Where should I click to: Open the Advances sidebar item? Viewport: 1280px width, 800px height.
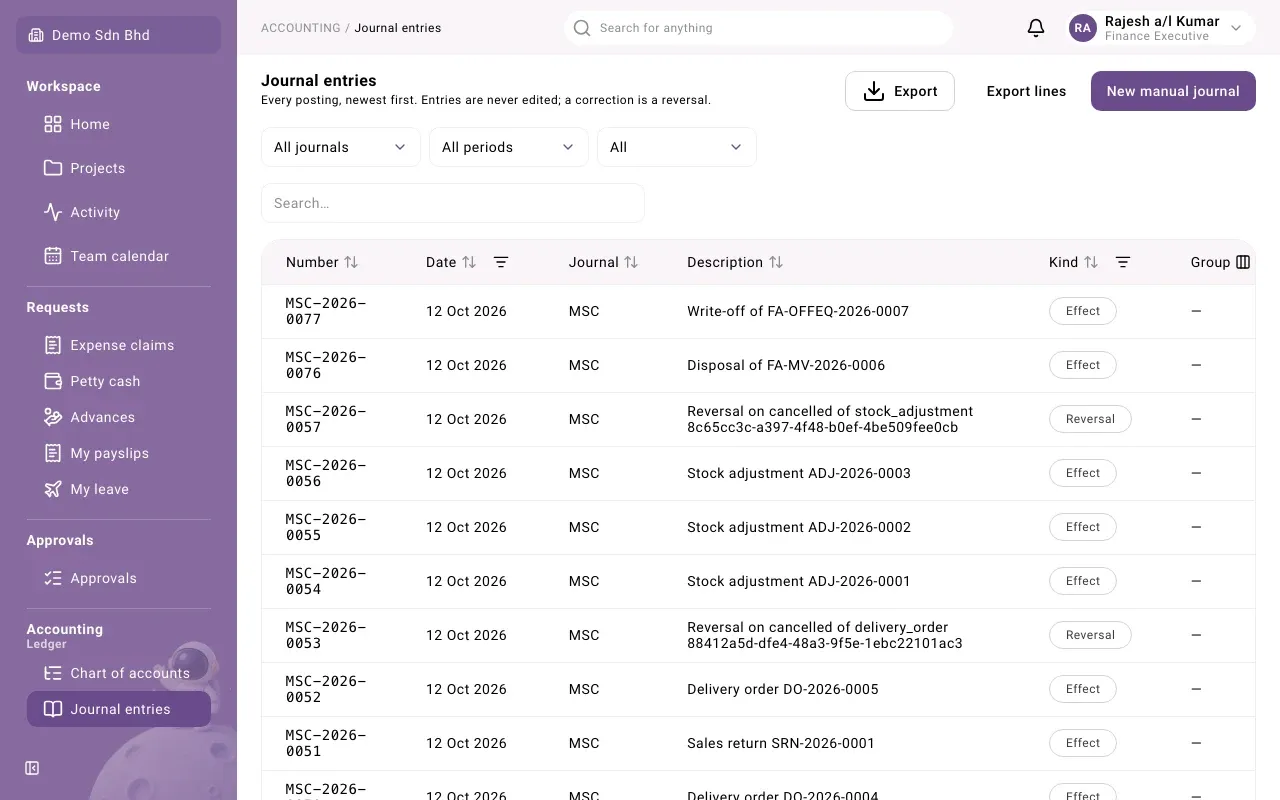coord(119,417)
